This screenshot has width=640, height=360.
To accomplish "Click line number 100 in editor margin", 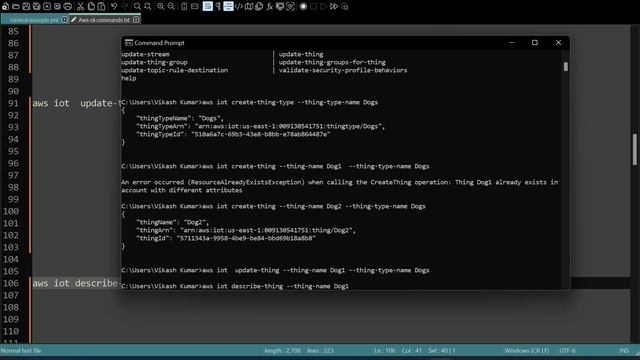I will click(x=11, y=211).
